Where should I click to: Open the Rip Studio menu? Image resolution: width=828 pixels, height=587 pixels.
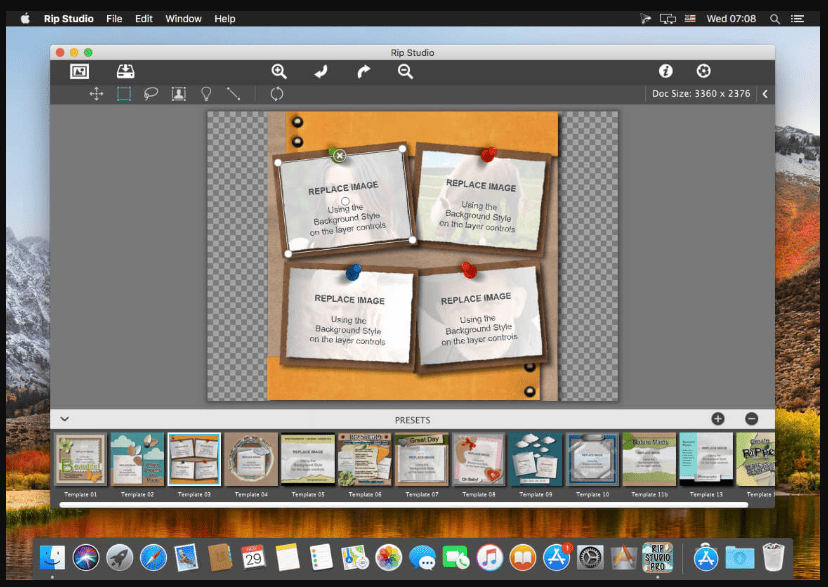(x=69, y=18)
